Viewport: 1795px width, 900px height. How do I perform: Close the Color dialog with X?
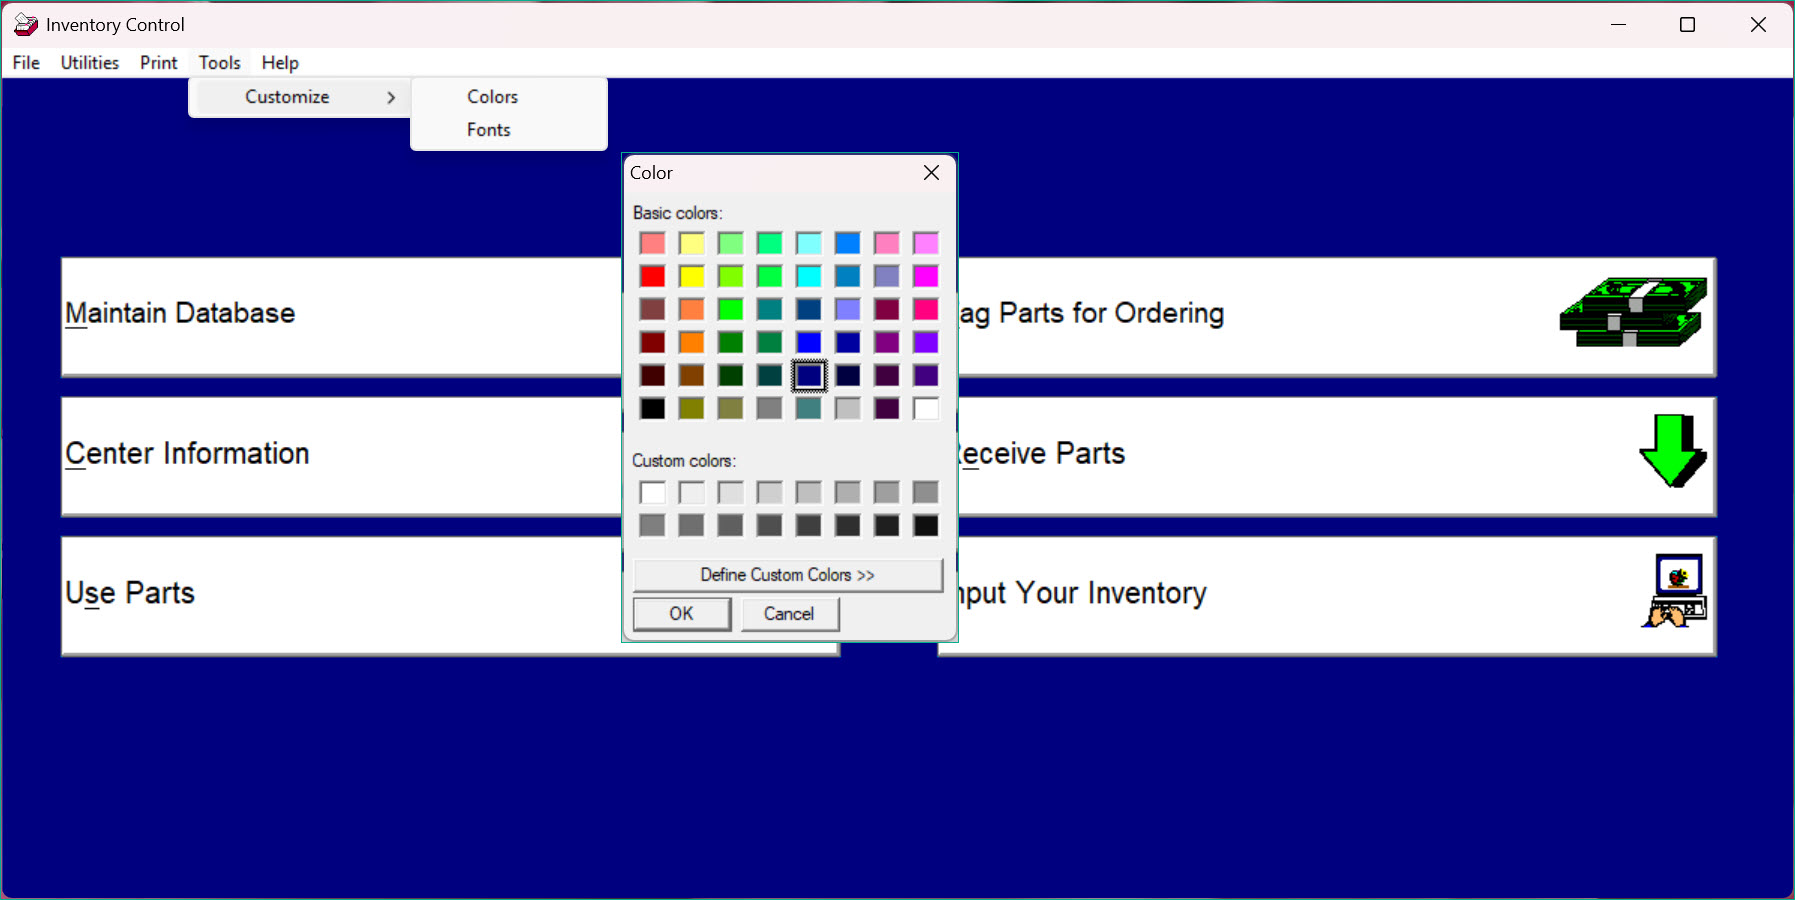931,173
